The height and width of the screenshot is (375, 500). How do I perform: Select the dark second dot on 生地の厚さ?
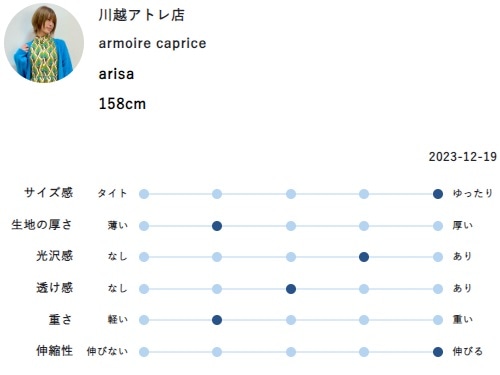217,226
